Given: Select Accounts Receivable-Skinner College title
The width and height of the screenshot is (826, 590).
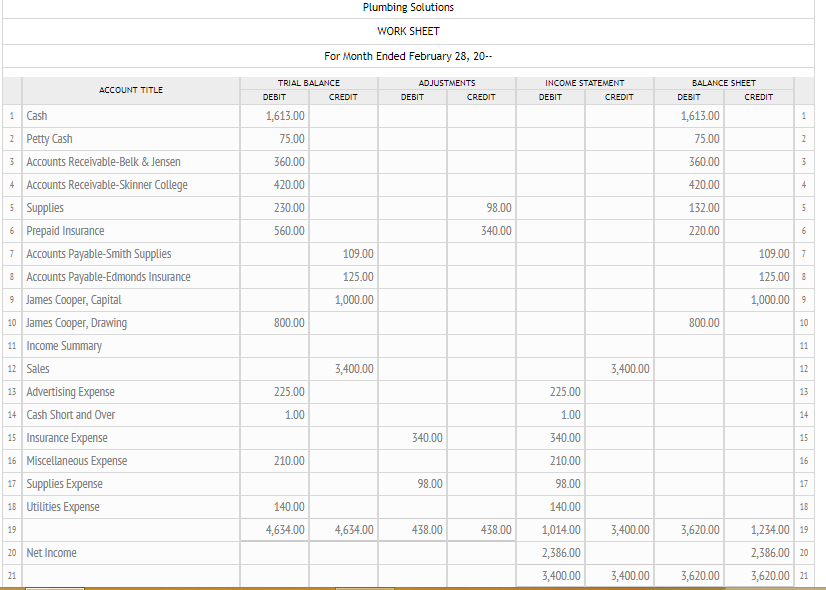Looking at the screenshot, I should [x=131, y=185].
